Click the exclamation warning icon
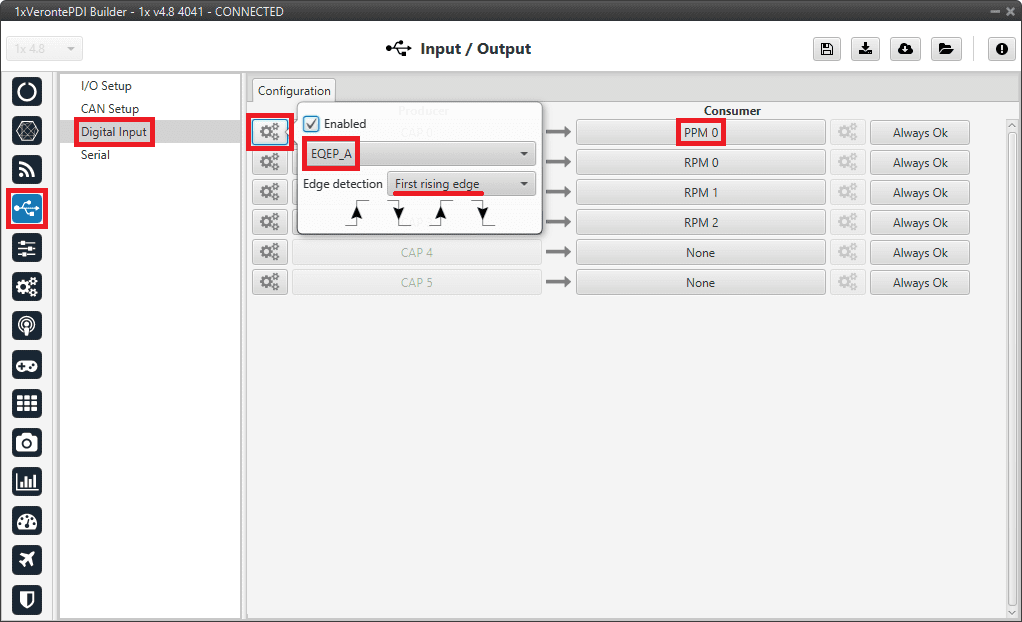Screen dimensions: 1022x622 pyautogui.click(x=1001, y=49)
